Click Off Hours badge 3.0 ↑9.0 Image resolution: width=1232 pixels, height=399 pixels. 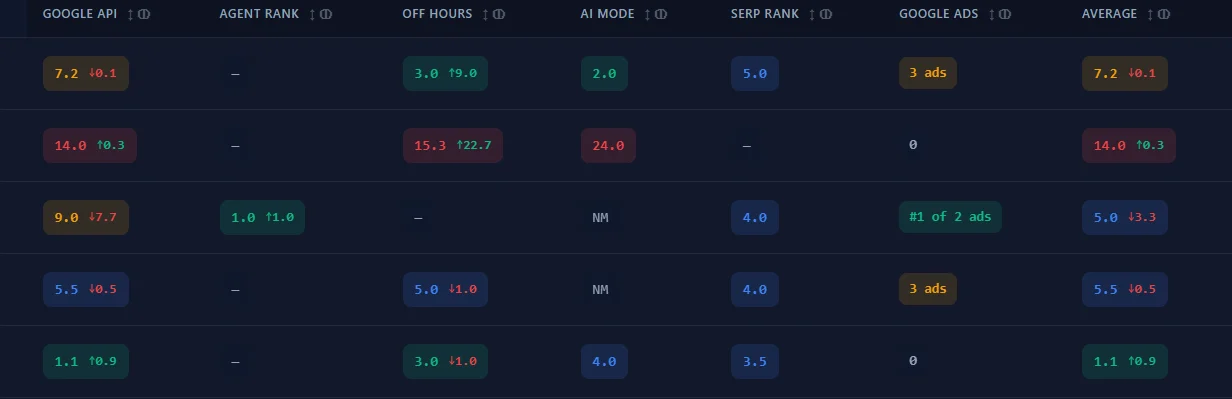(445, 73)
